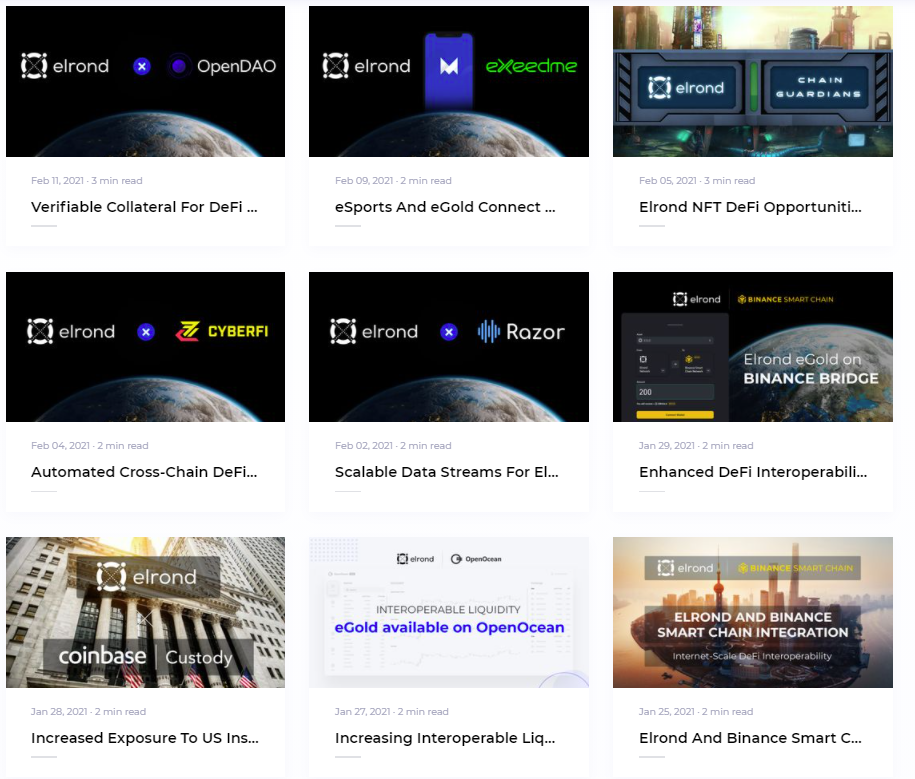Read 'Elrond NFT DeFi Opportuniti...' article
The image size is (915, 779).
750,207
